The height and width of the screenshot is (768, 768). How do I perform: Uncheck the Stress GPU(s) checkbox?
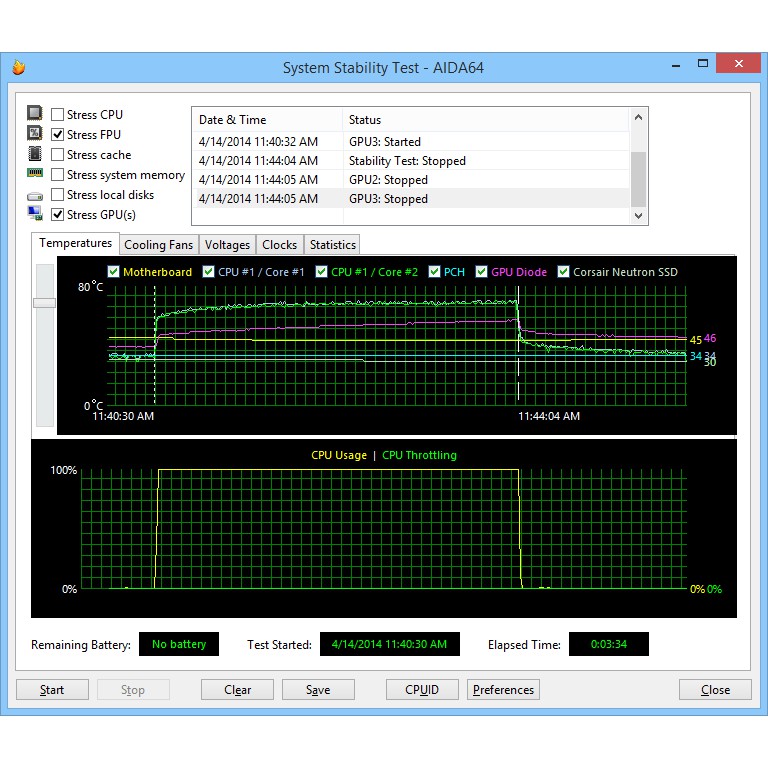(x=57, y=215)
